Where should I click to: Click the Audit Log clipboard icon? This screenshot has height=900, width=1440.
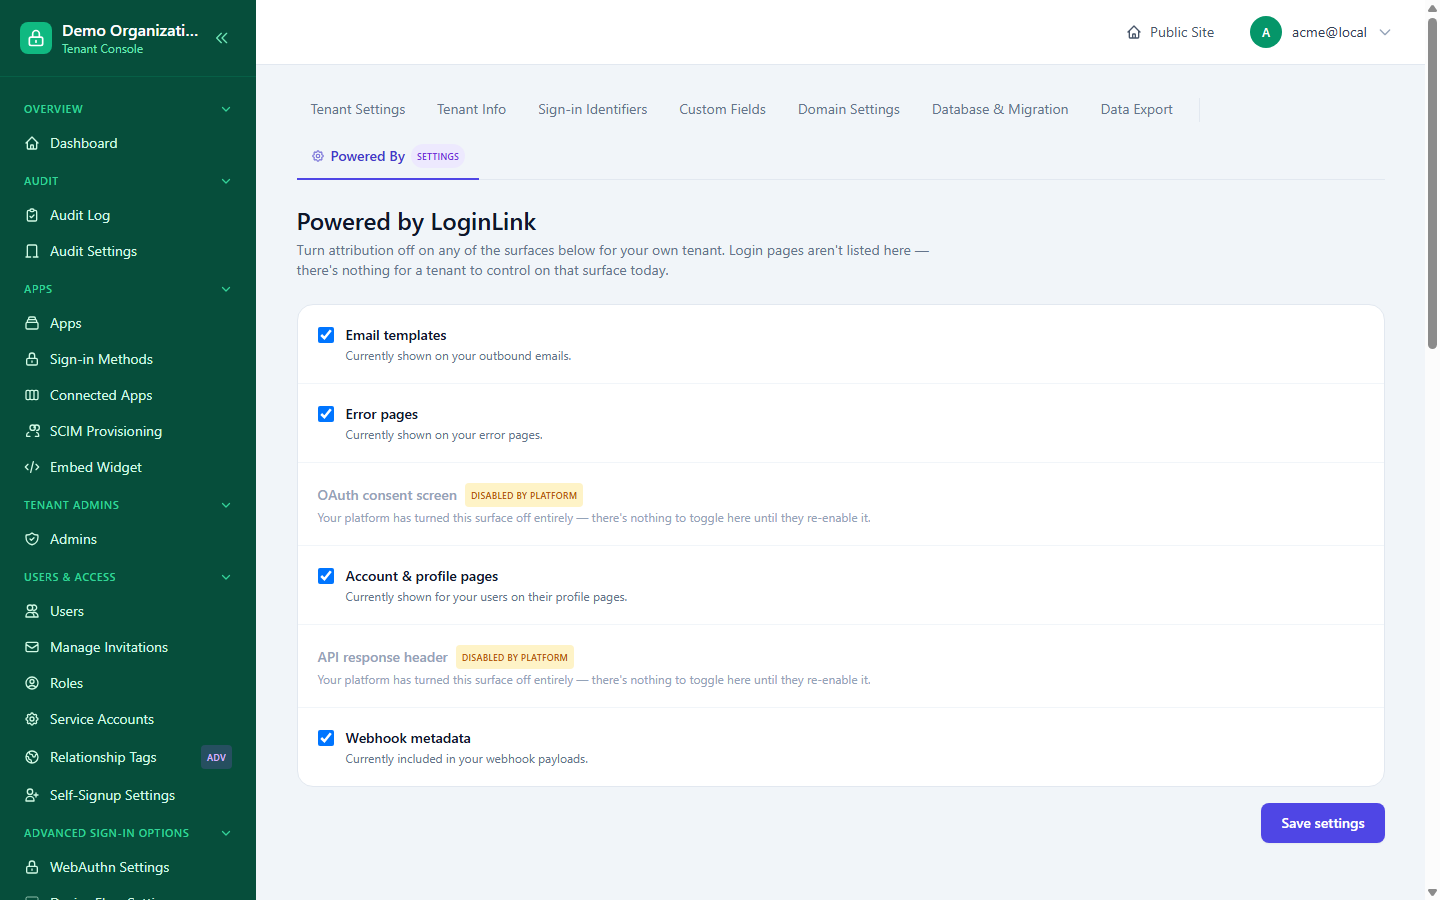32,215
